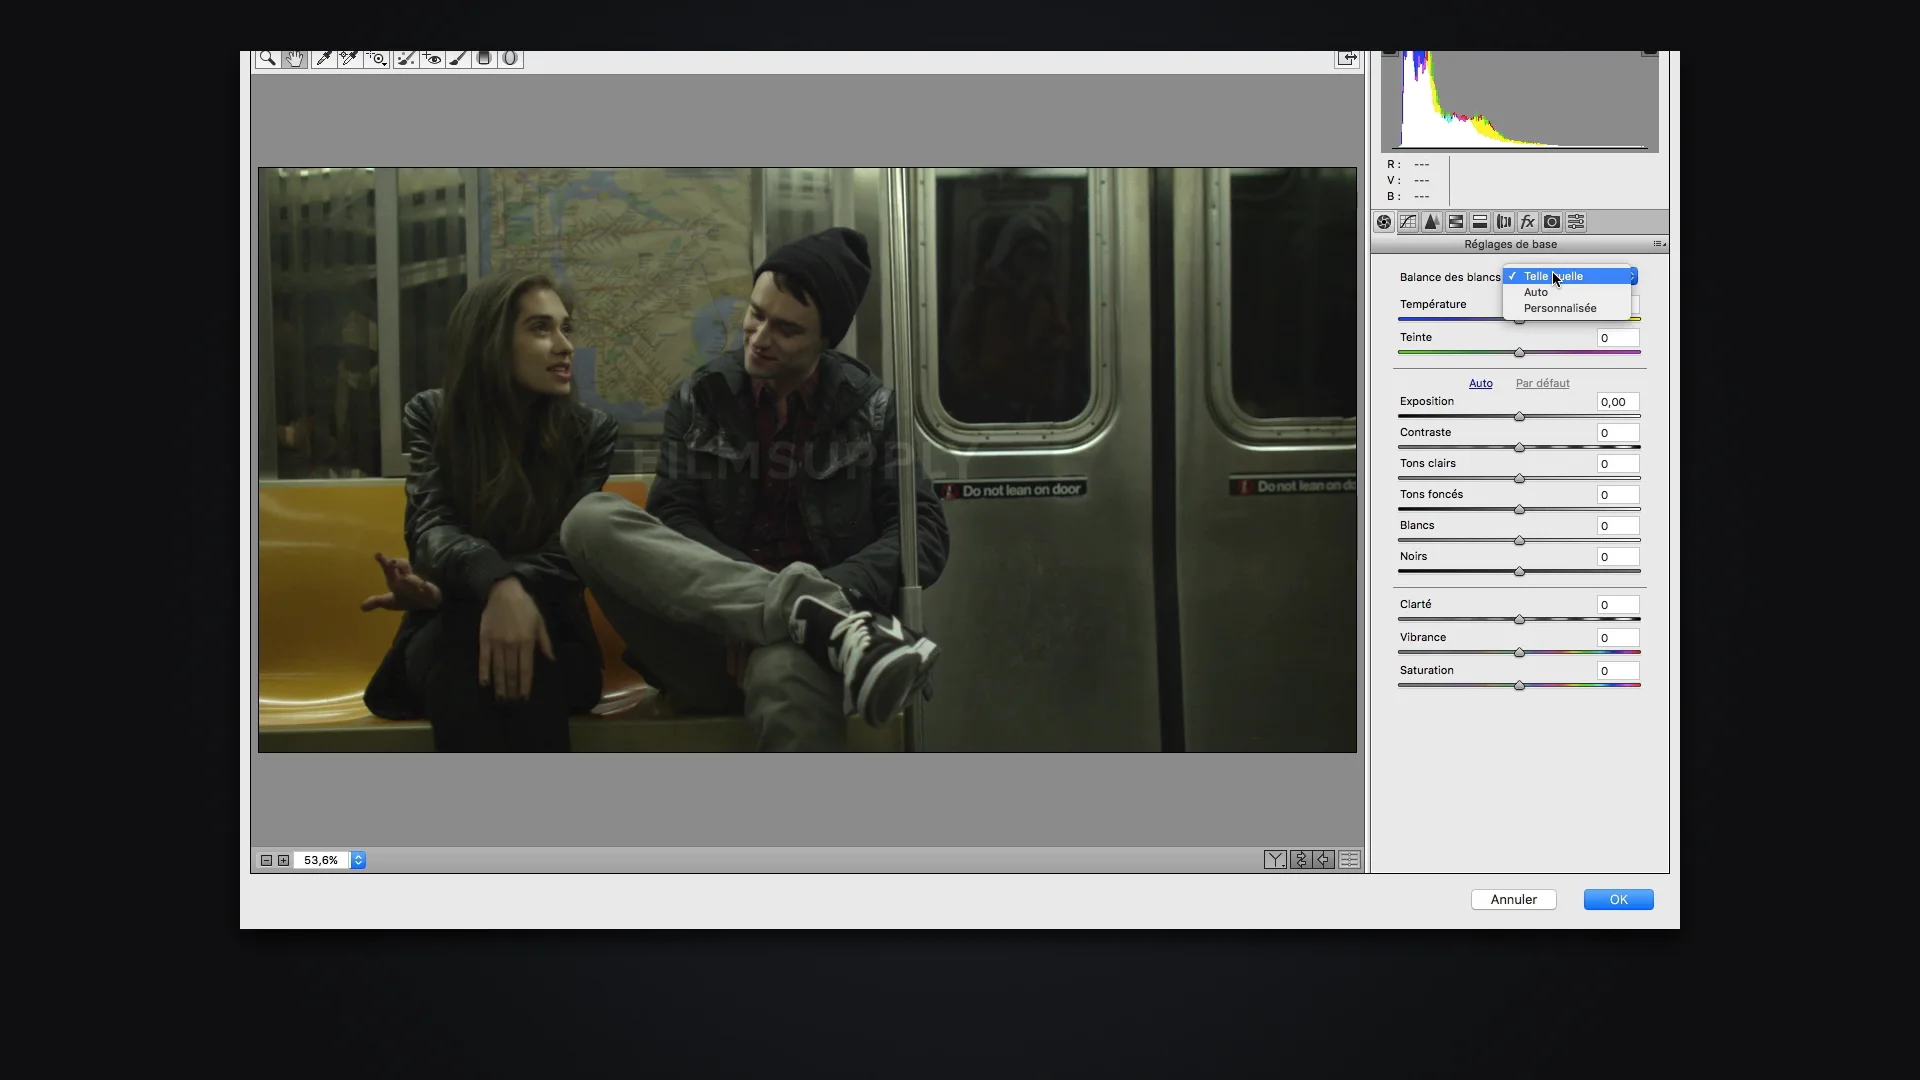Open the Detail panel tab
This screenshot has width=1920, height=1080.
(1432, 222)
